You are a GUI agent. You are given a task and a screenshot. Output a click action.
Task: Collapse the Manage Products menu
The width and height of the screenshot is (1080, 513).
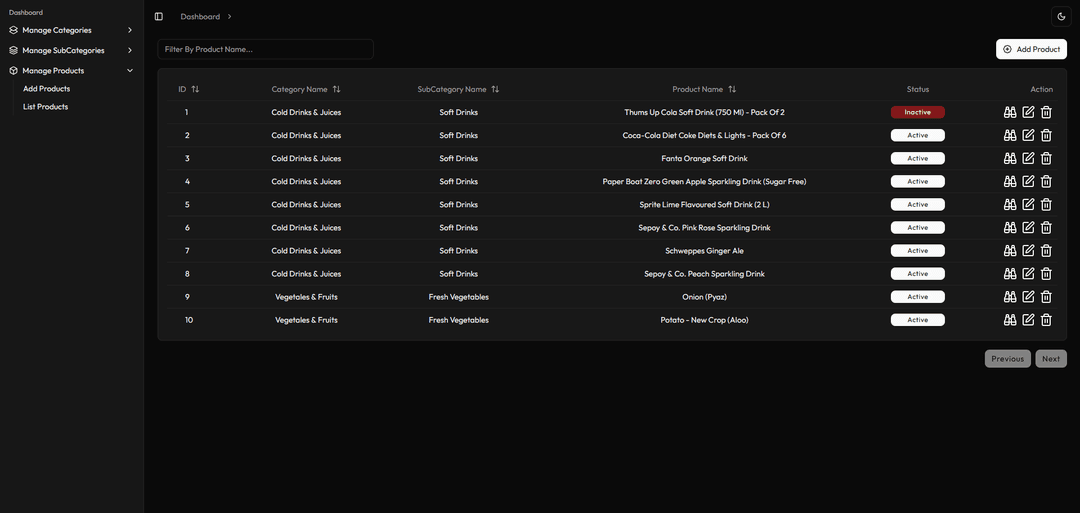(71, 70)
